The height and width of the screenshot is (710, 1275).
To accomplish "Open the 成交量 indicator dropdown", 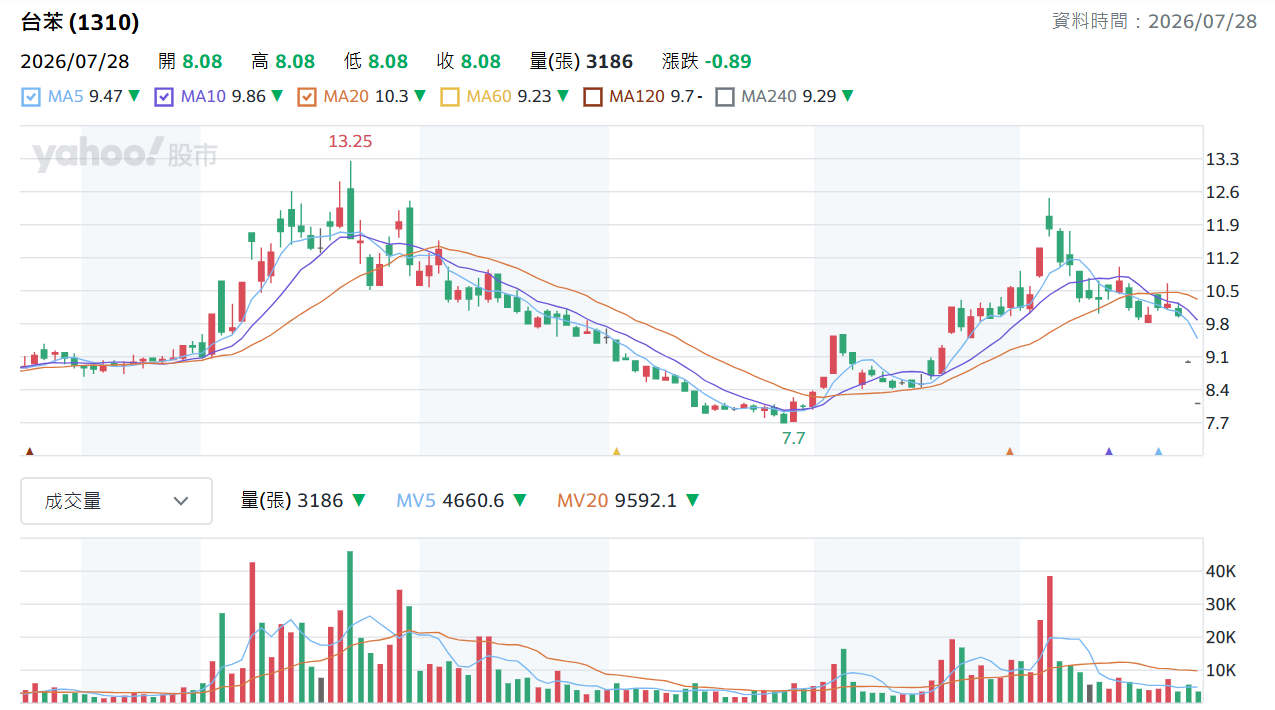I will pyautogui.click(x=117, y=501).
